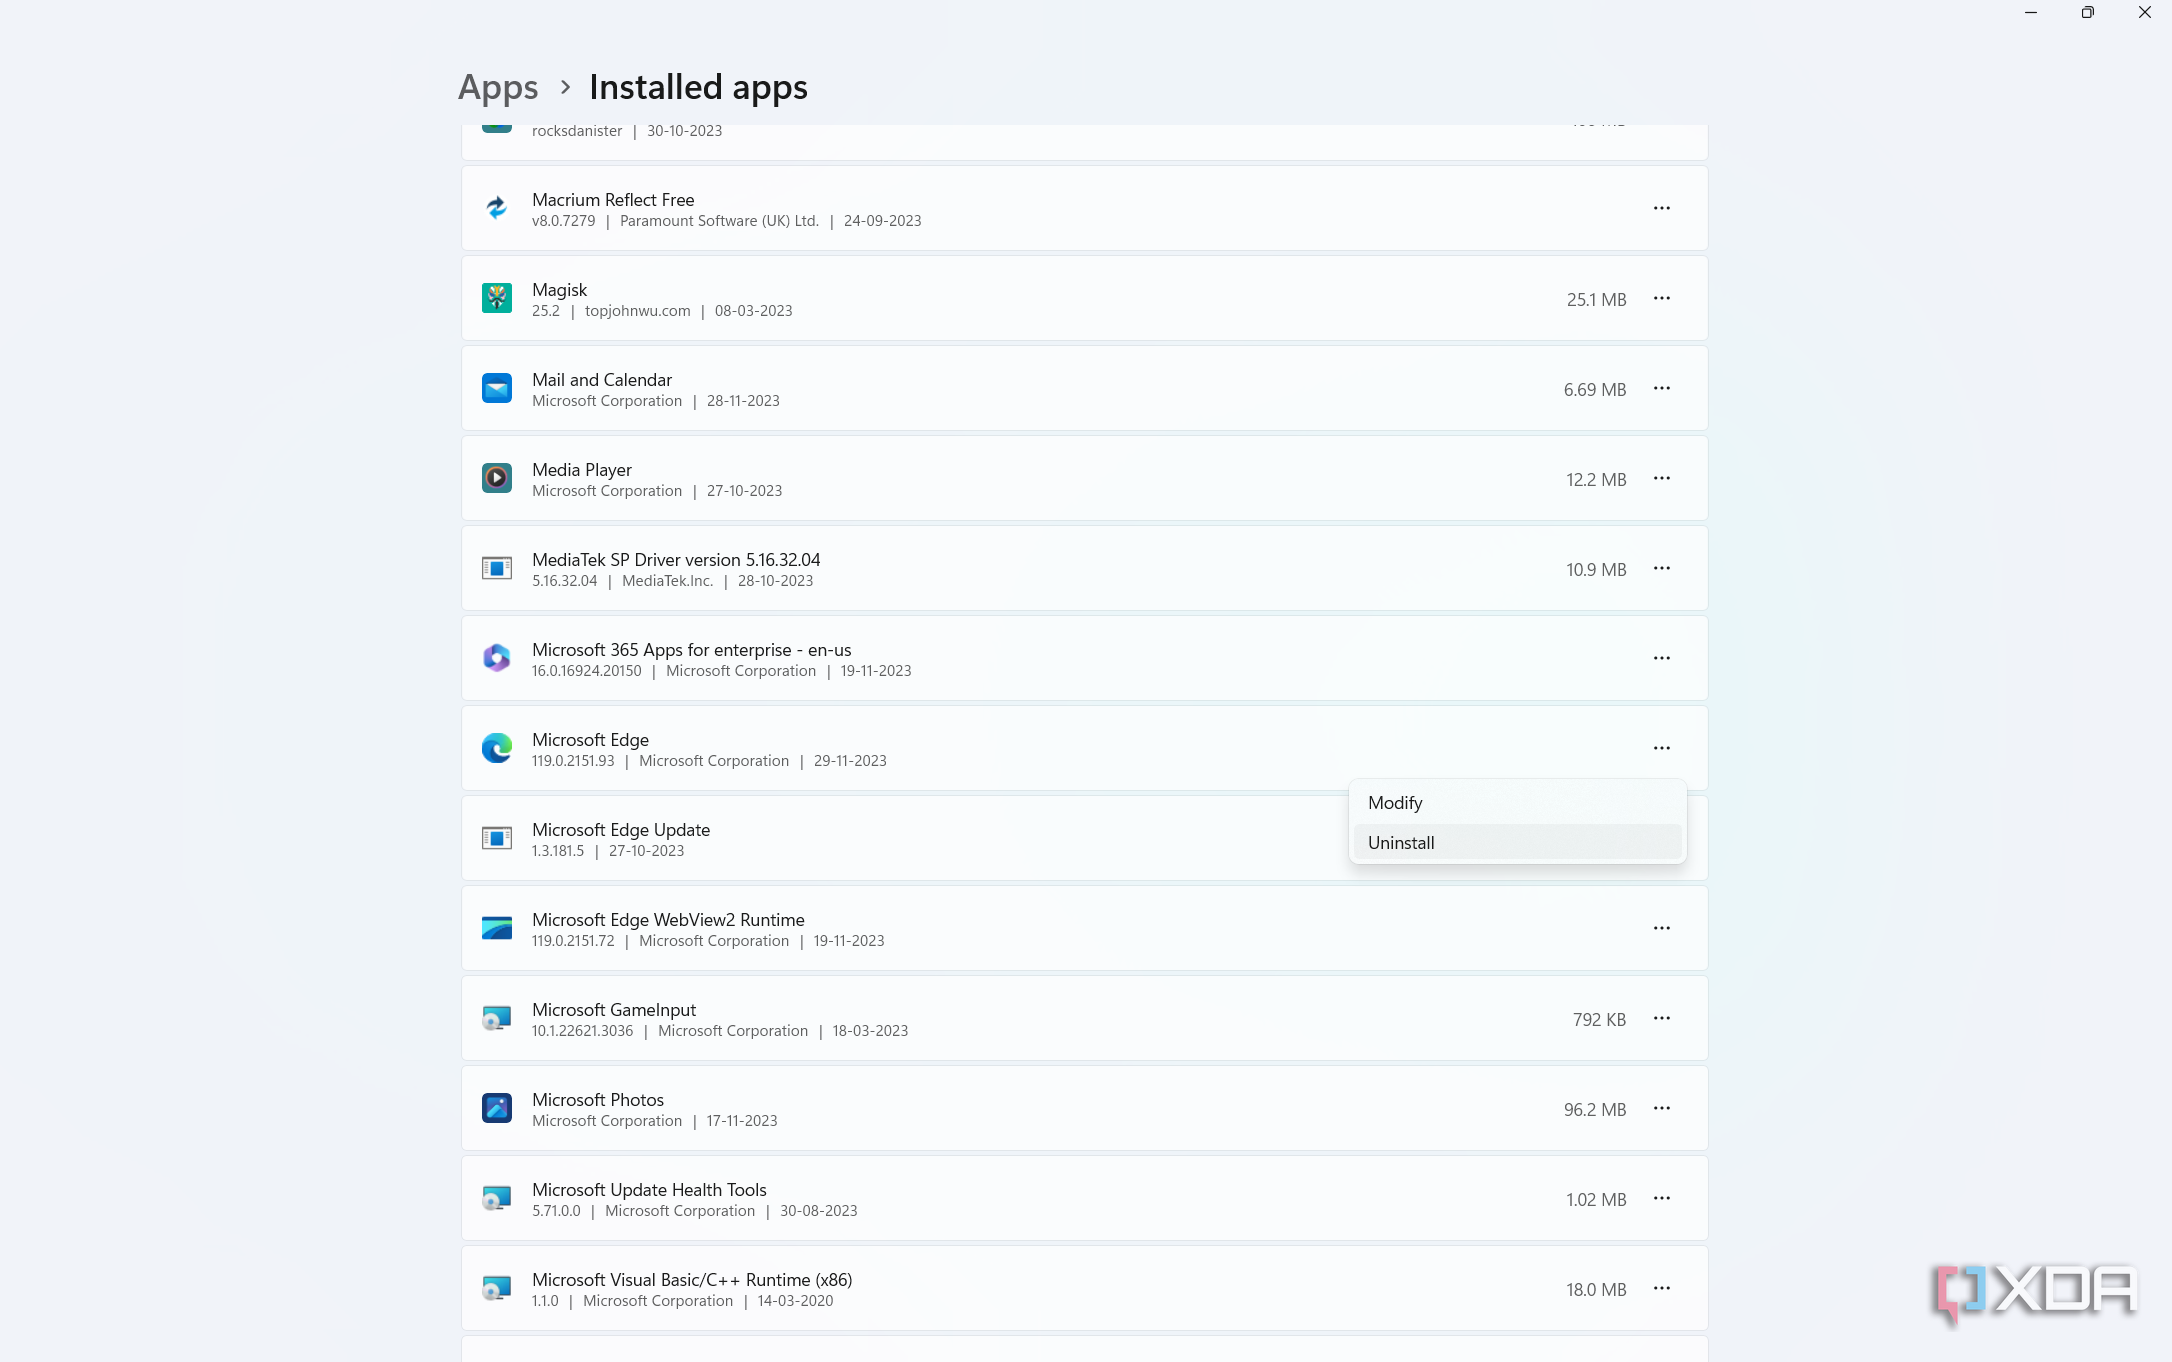The height and width of the screenshot is (1362, 2172).
Task: Select the Mail and Calendar name
Action: (x=602, y=380)
